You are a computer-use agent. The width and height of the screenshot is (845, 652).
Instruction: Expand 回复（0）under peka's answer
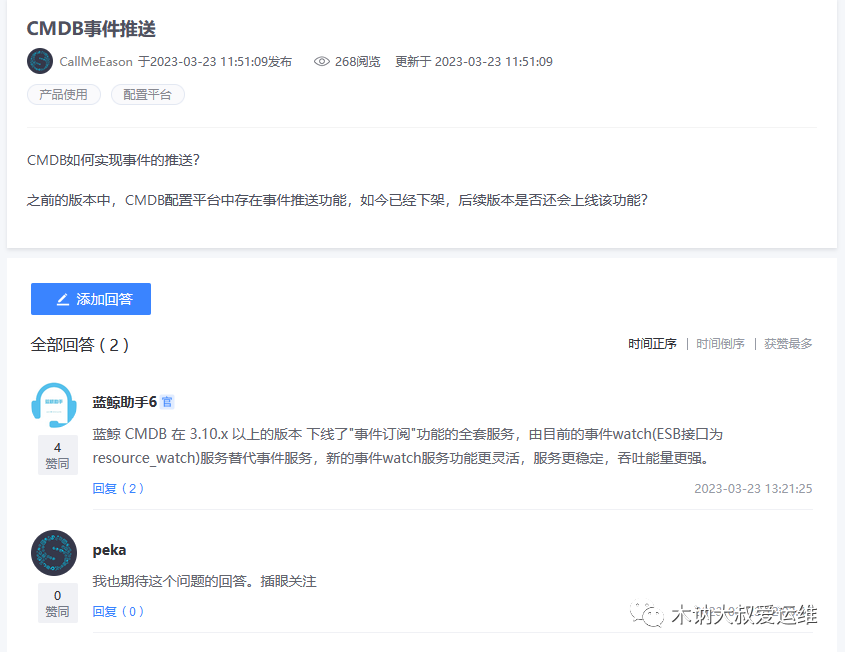[x=118, y=612]
